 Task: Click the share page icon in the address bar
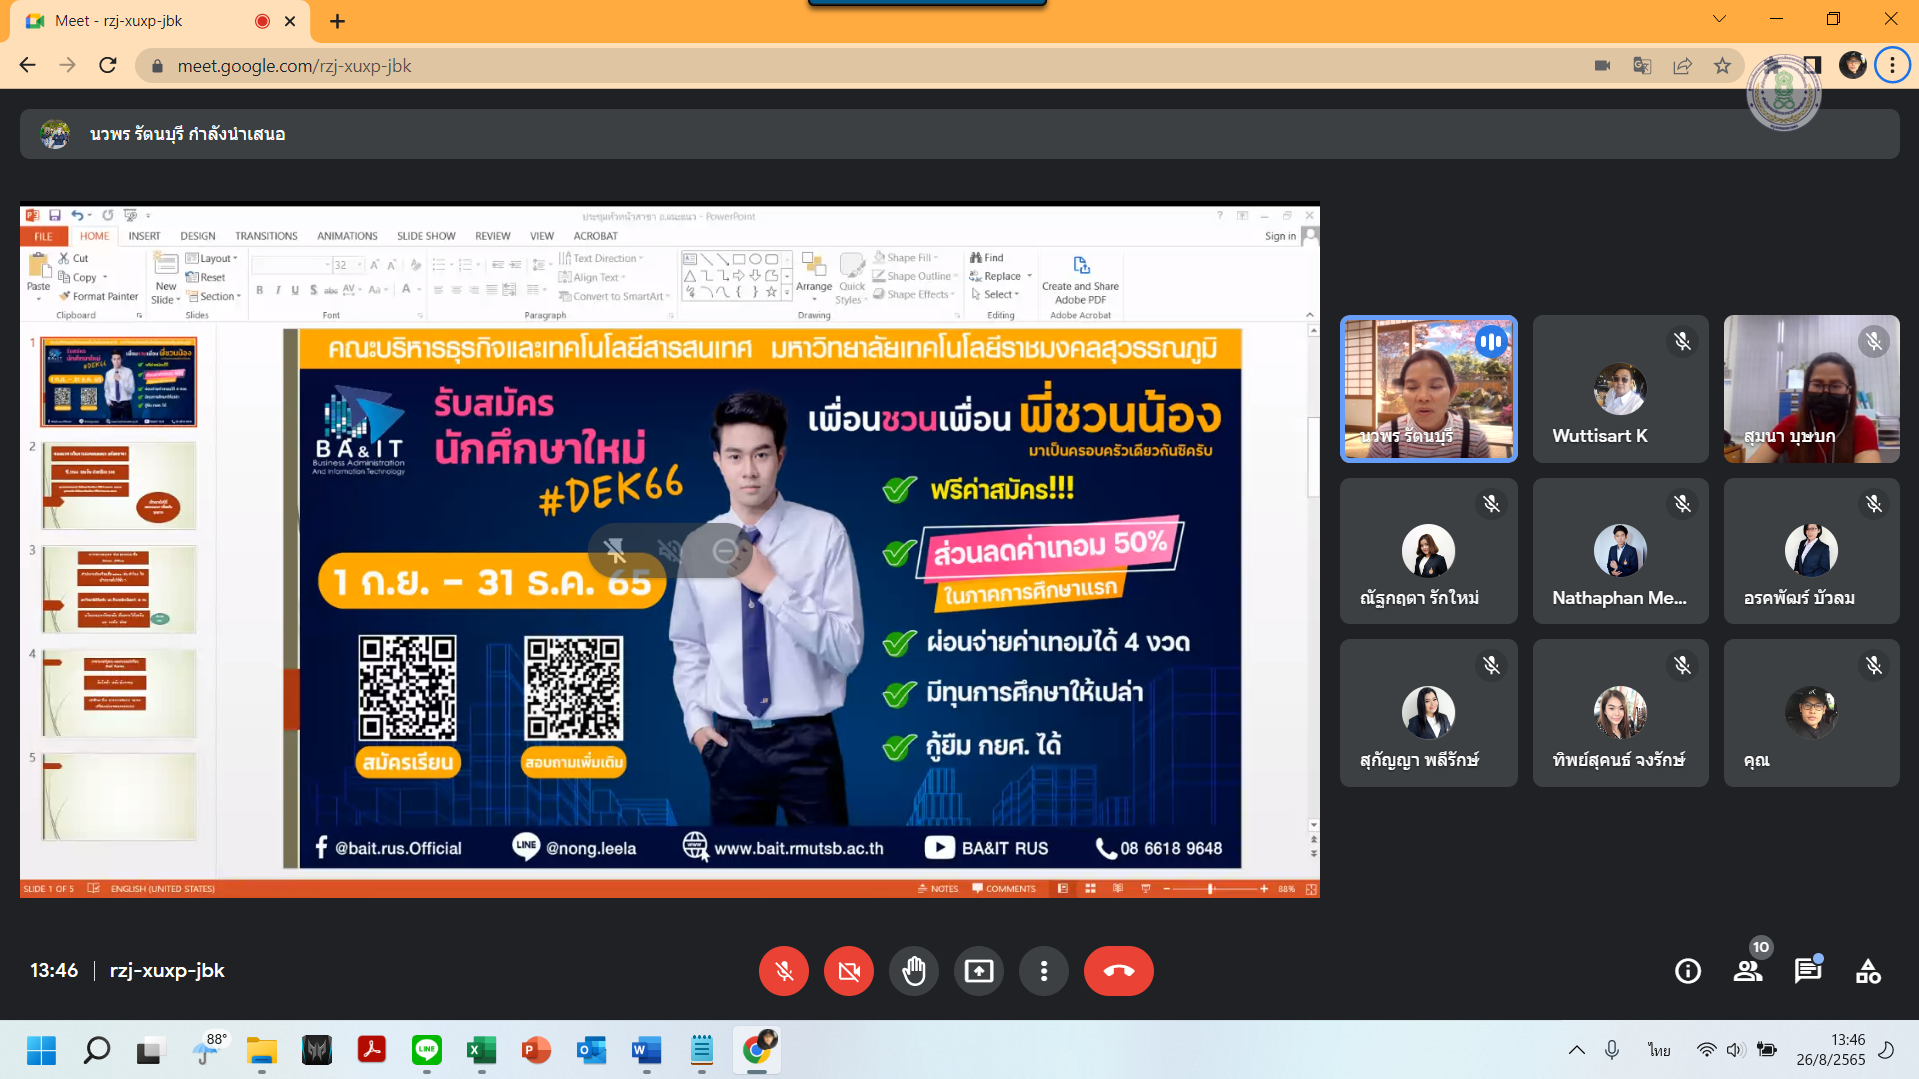pos(1682,66)
